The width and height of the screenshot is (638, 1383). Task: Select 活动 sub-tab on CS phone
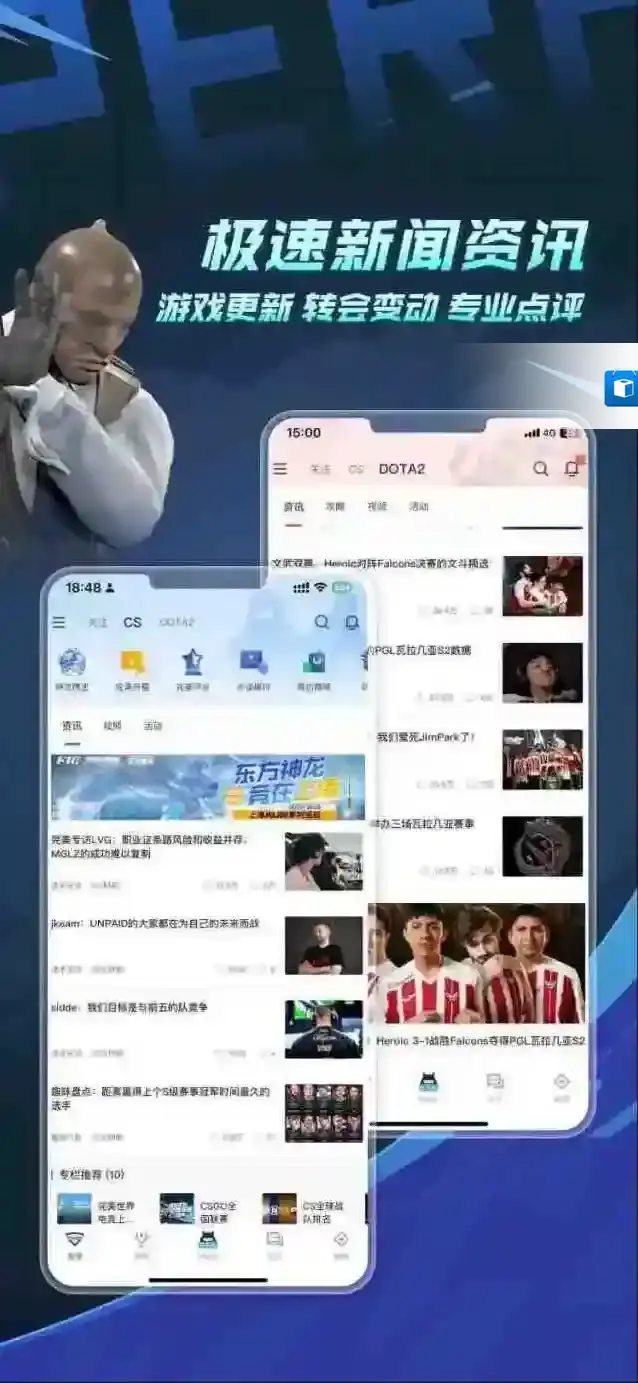click(x=153, y=726)
